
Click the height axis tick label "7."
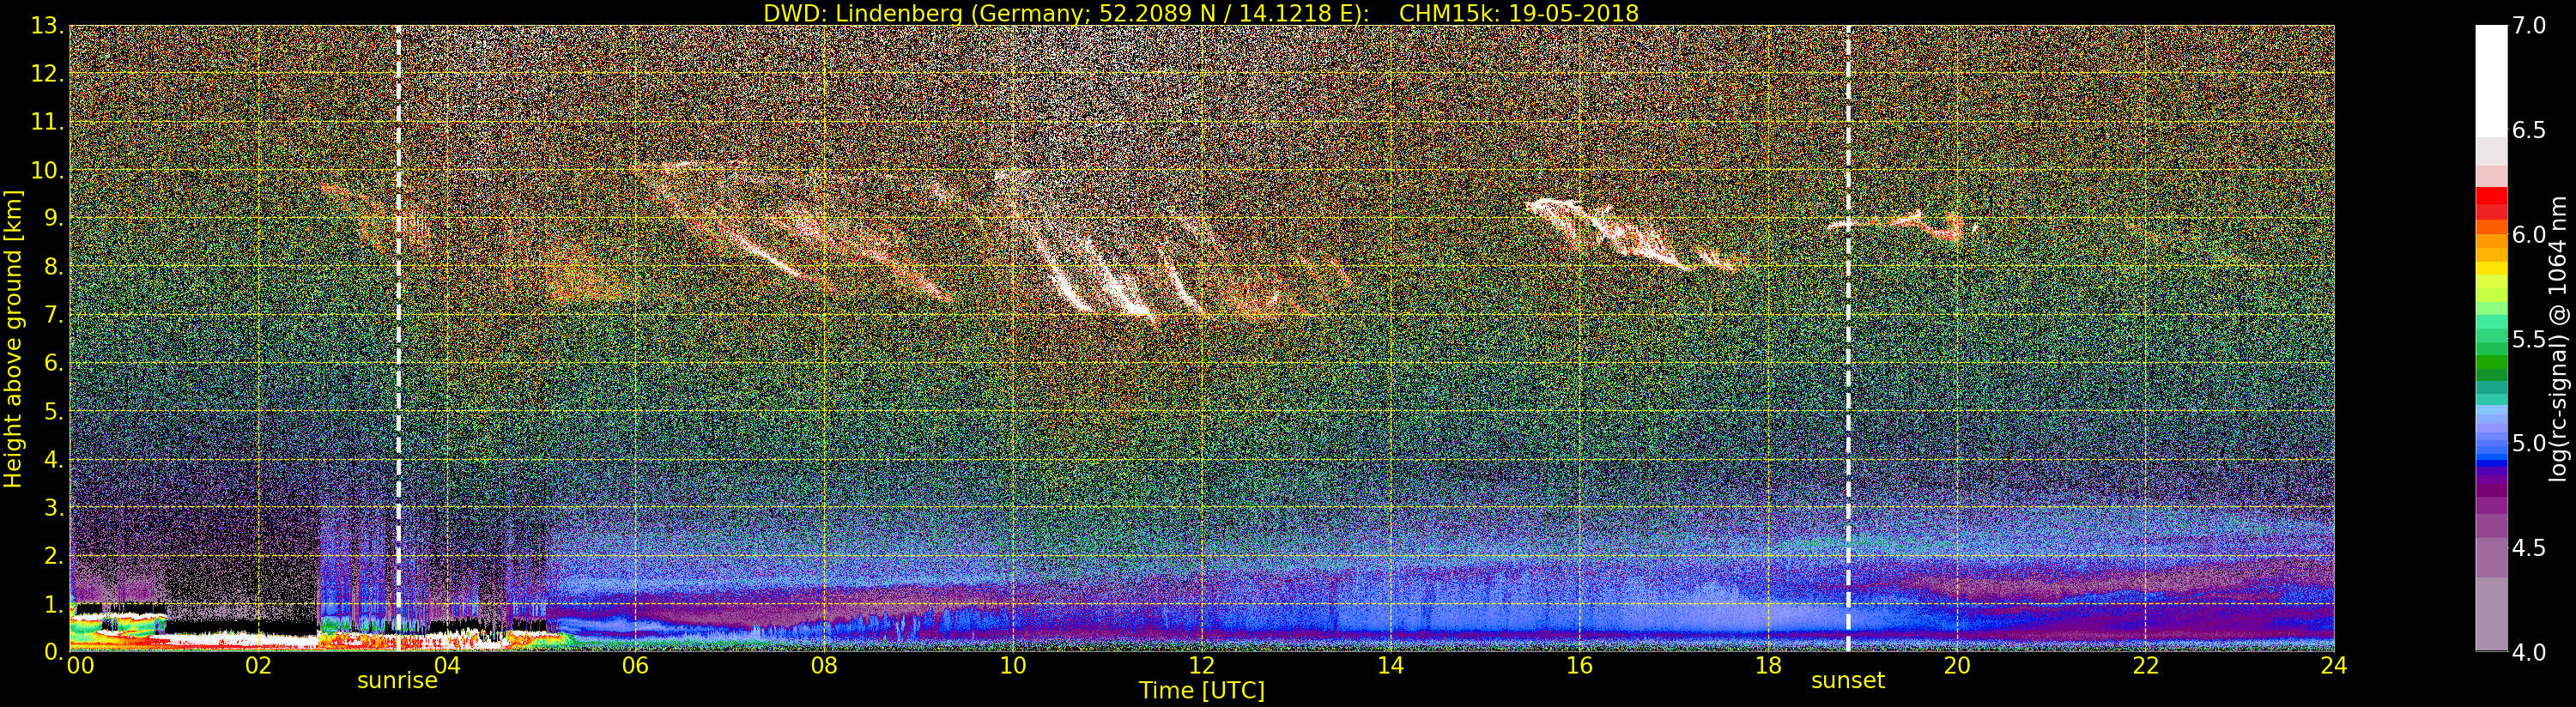coord(53,315)
